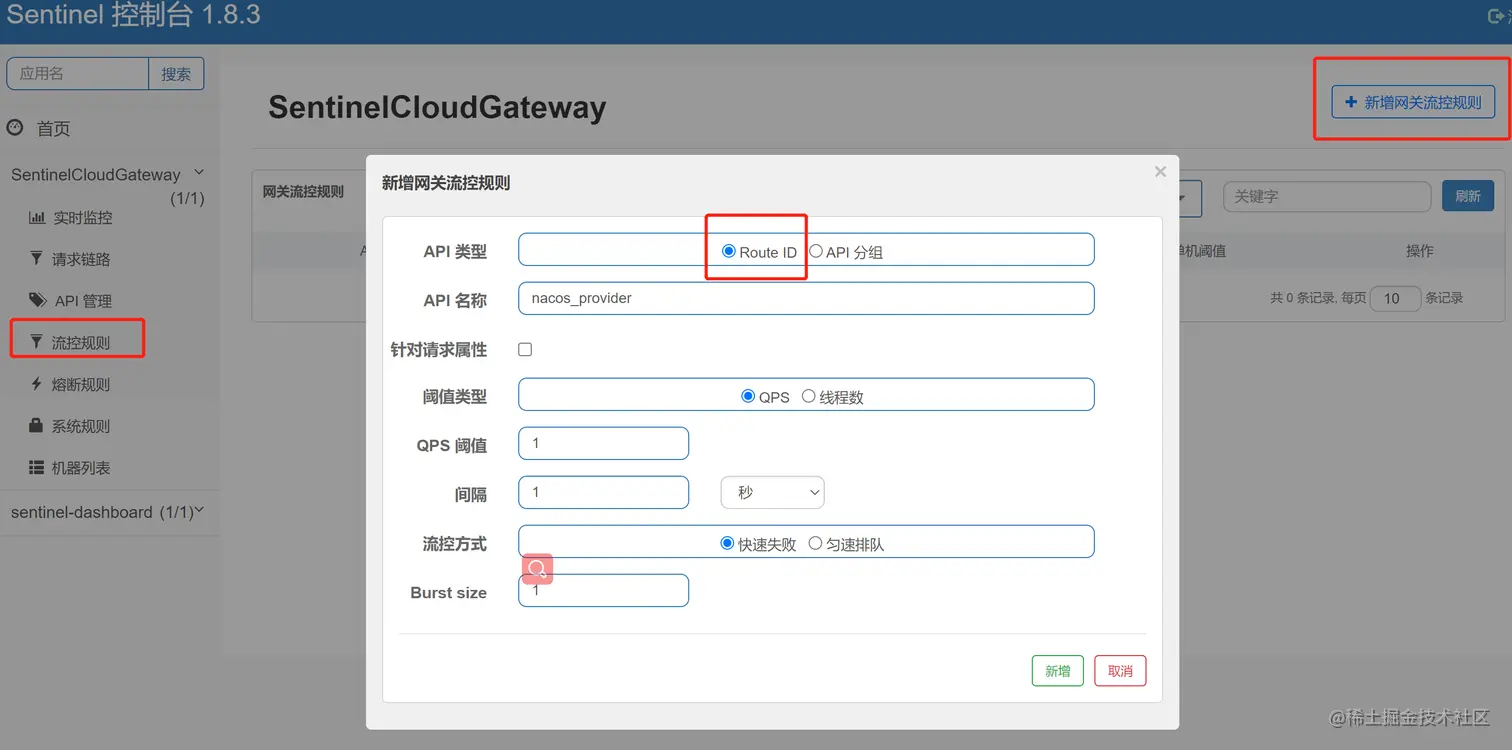Go to 首页 in the sidebar
Screen dimensions: 1512x750
pyautogui.click(x=53, y=129)
